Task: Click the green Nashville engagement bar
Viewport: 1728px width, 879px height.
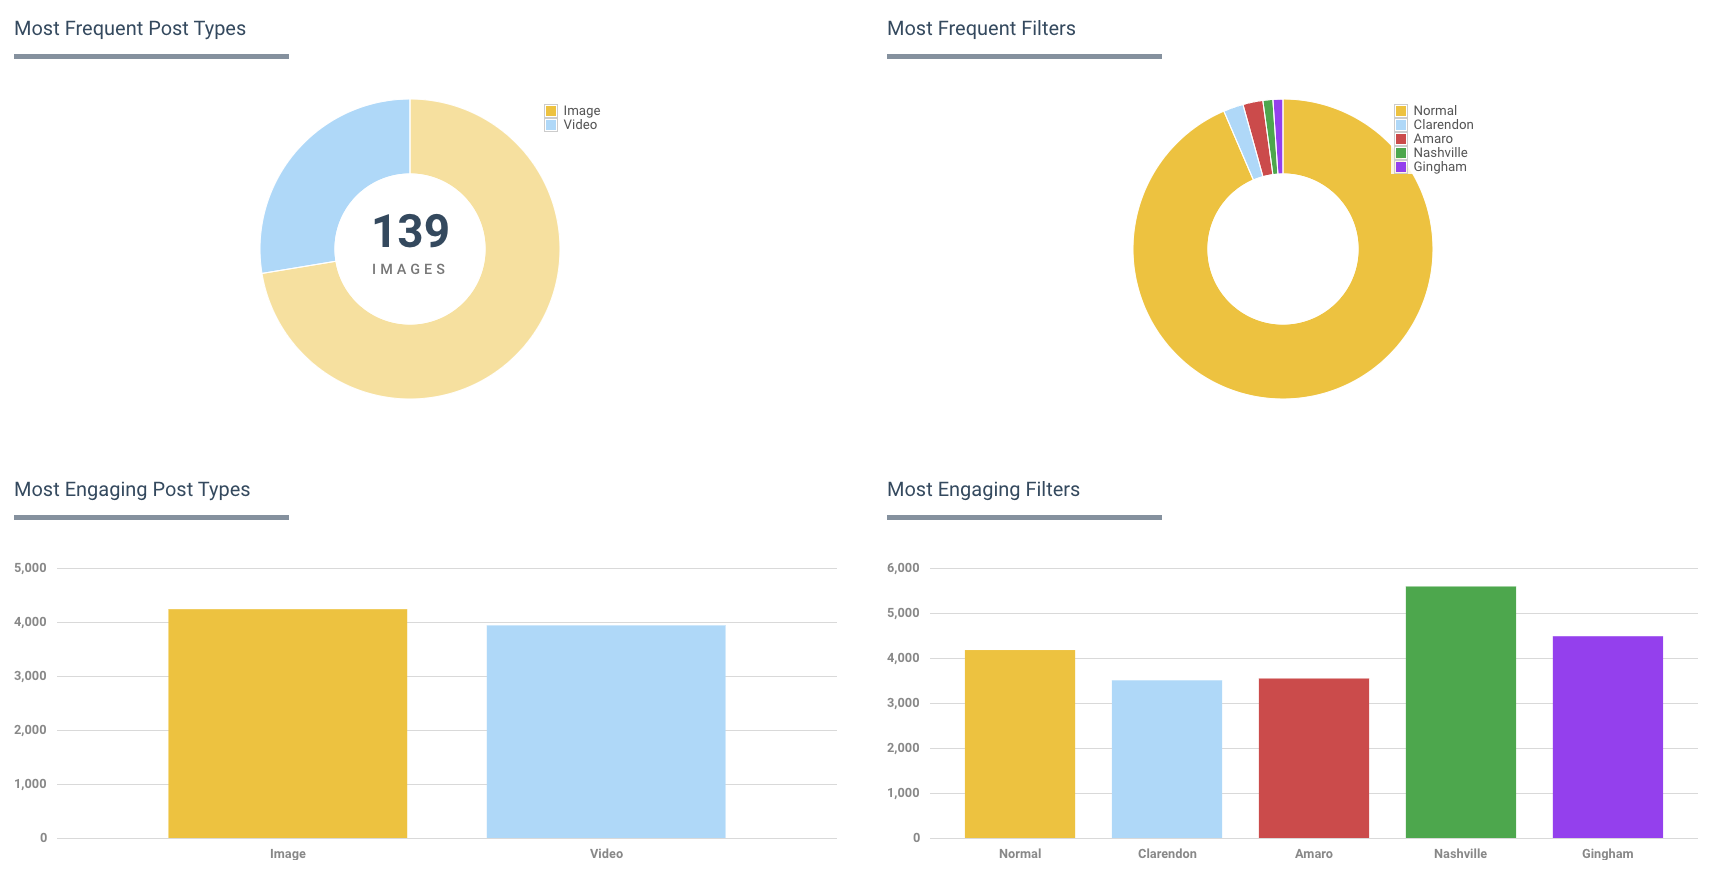Action: click(x=1461, y=712)
